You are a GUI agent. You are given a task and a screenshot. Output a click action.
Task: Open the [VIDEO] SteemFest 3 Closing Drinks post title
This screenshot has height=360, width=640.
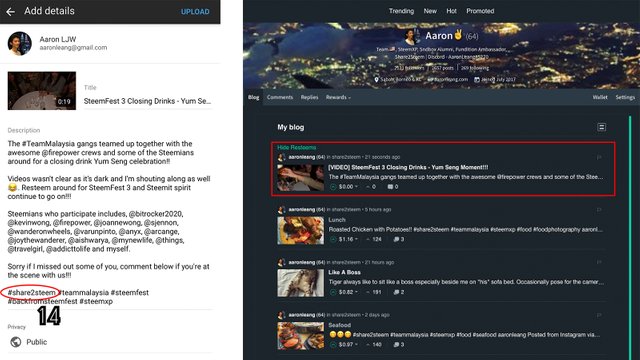point(408,167)
